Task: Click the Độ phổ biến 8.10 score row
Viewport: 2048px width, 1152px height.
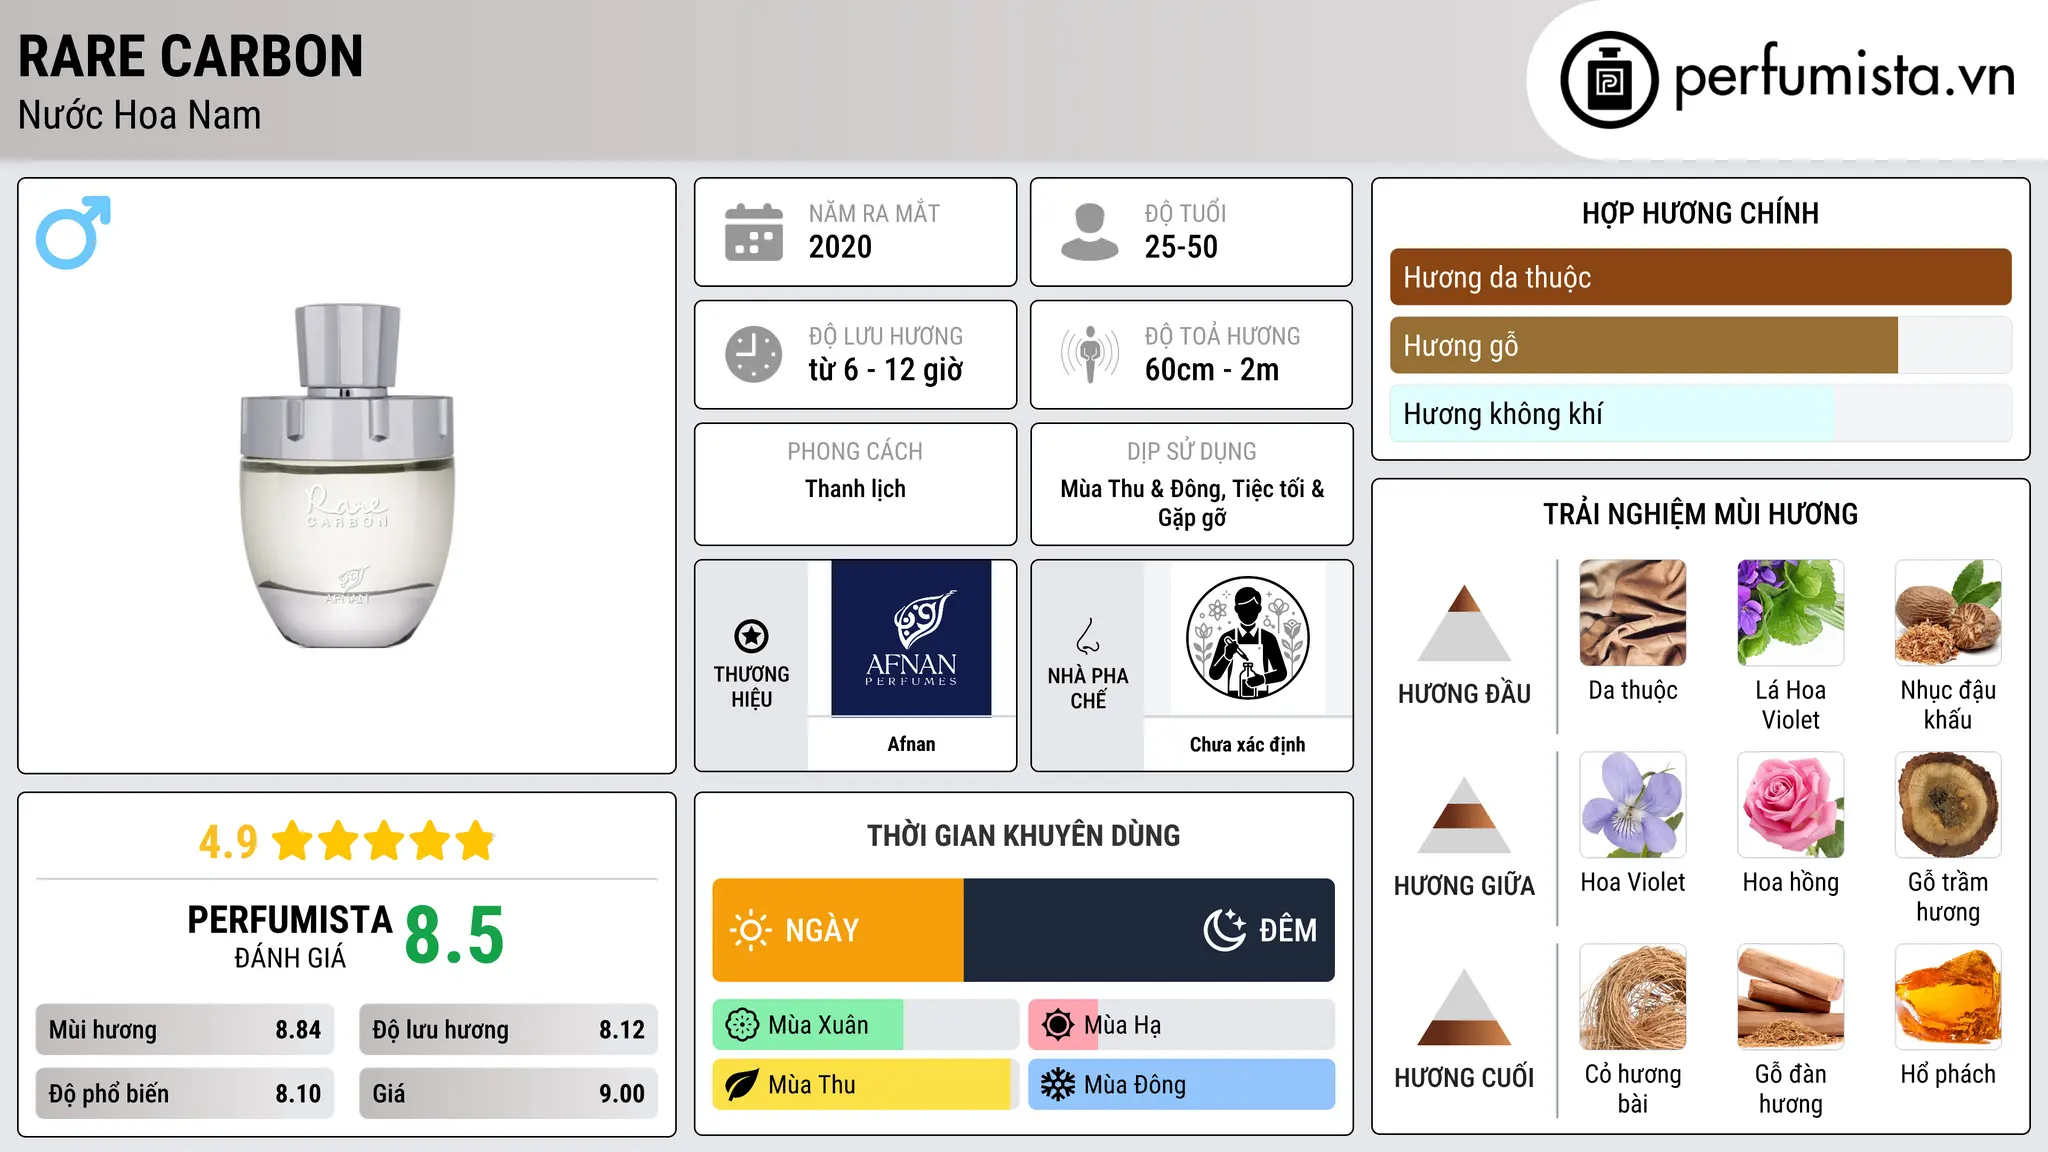Action: (185, 1093)
